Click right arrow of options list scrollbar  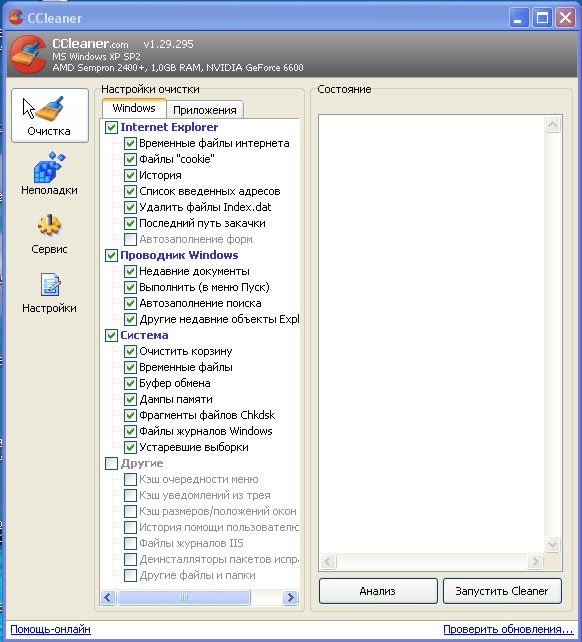coord(290,597)
